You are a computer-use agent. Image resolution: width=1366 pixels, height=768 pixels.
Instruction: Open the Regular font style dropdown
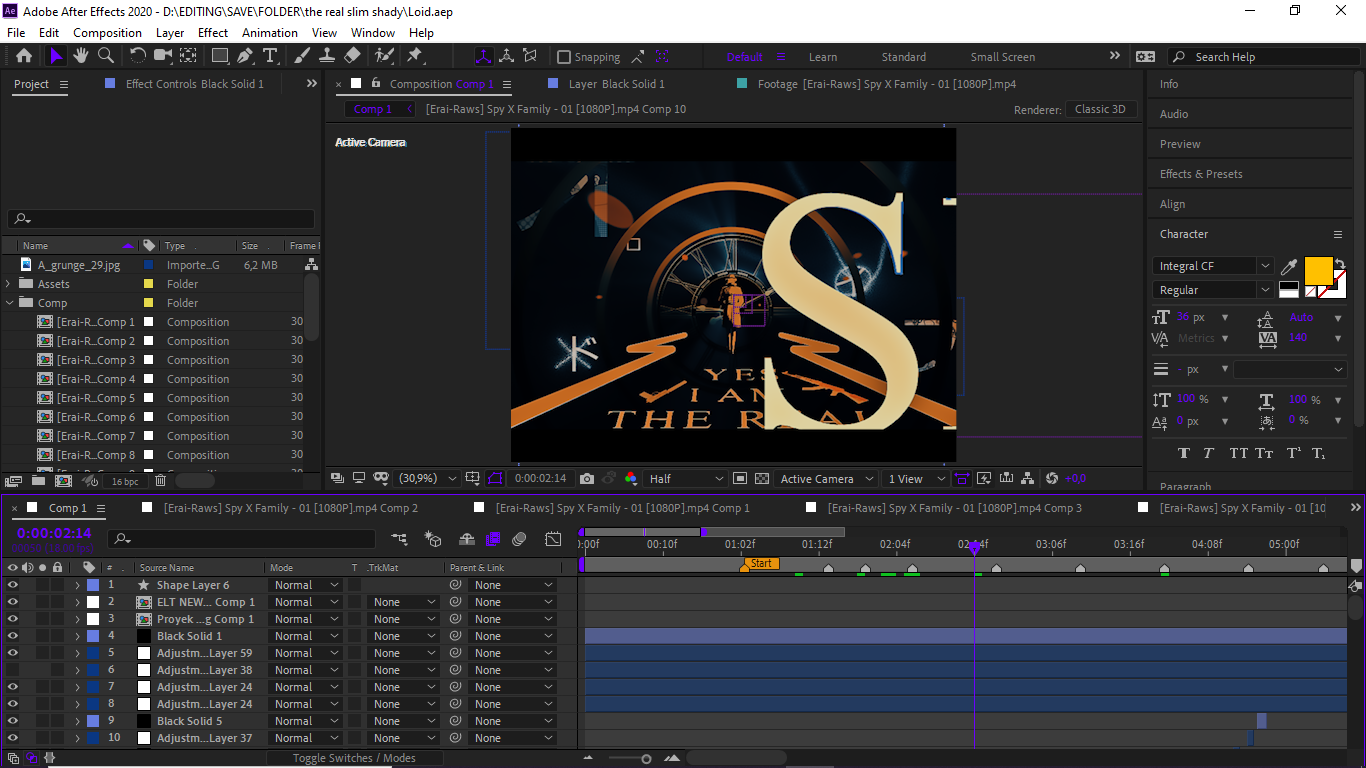(x=1213, y=290)
